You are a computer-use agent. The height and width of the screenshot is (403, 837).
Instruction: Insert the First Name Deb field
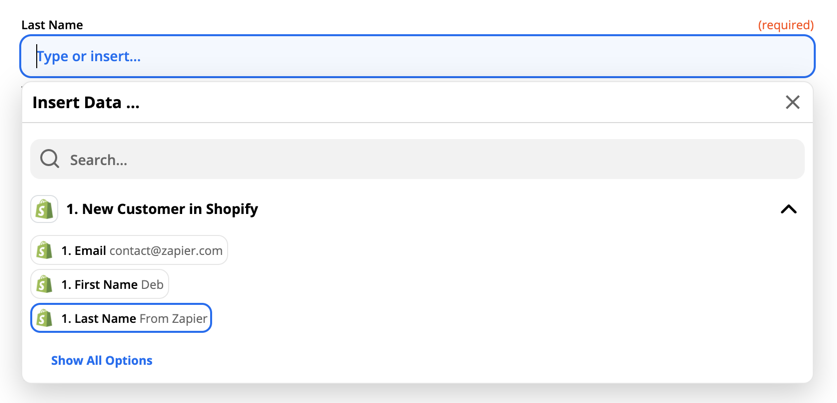click(100, 285)
